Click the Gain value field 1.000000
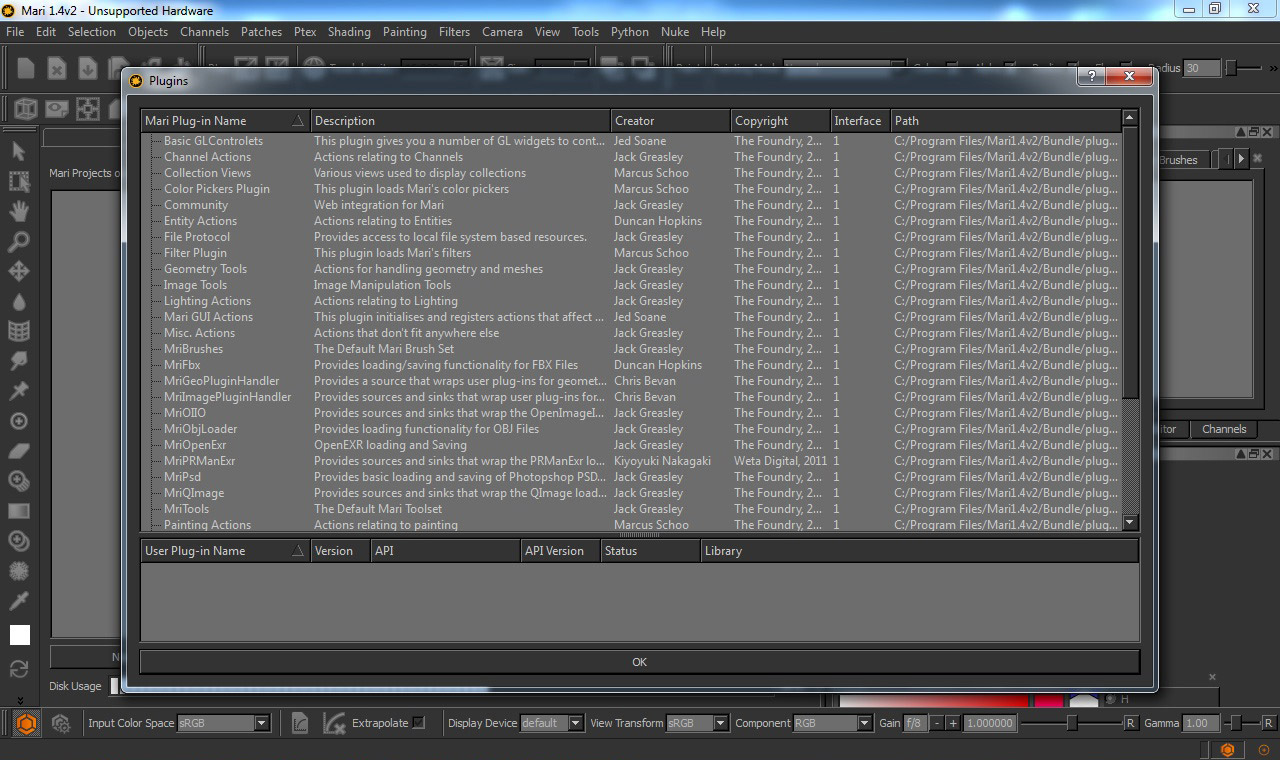The height and width of the screenshot is (760, 1280). [990, 723]
